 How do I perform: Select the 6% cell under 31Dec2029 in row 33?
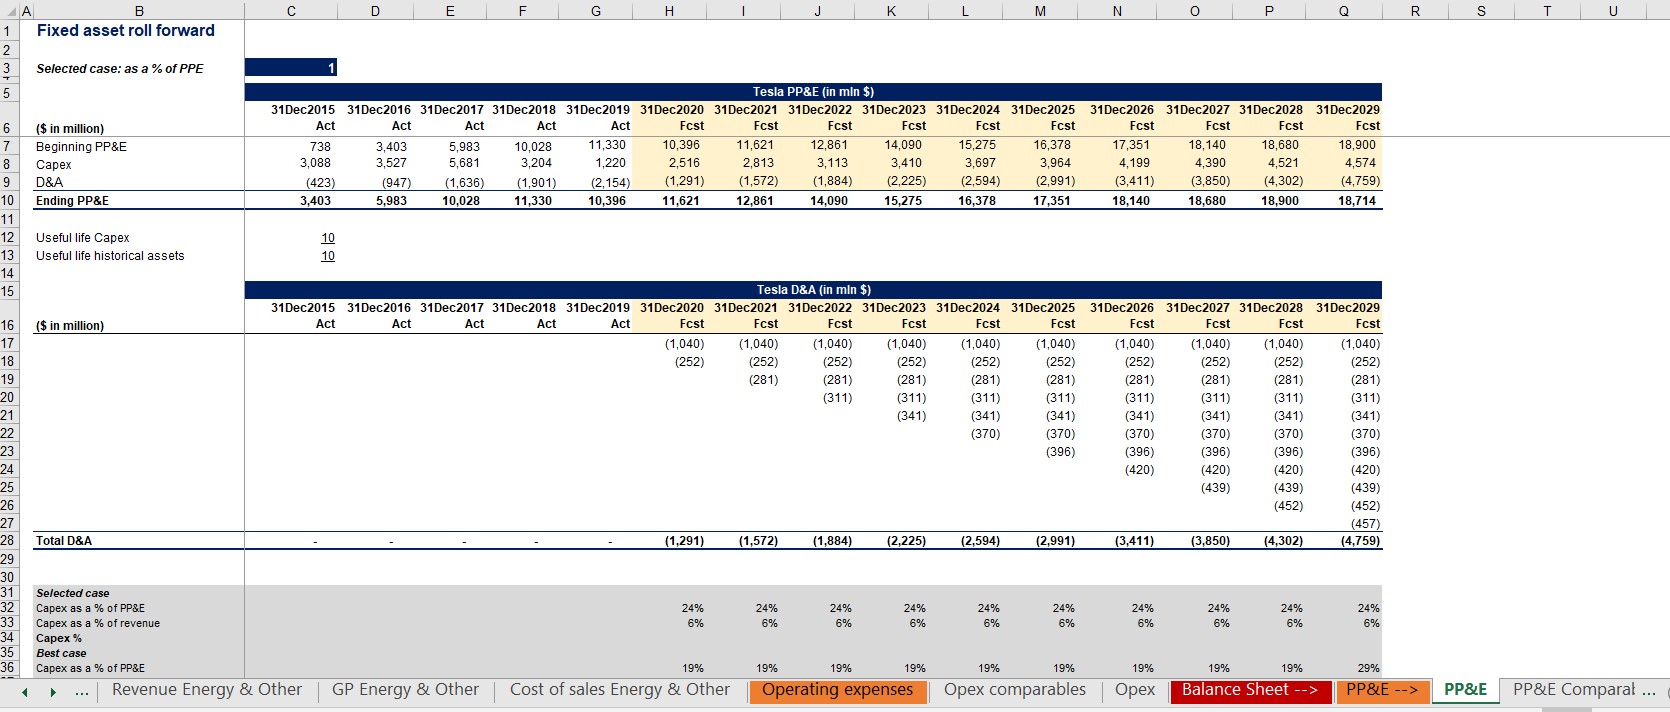[x=1371, y=623]
